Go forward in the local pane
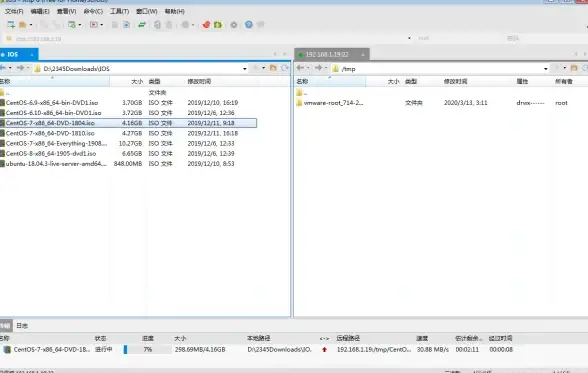This screenshot has width=588, height=373. pyautogui.click(x=20, y=68)
